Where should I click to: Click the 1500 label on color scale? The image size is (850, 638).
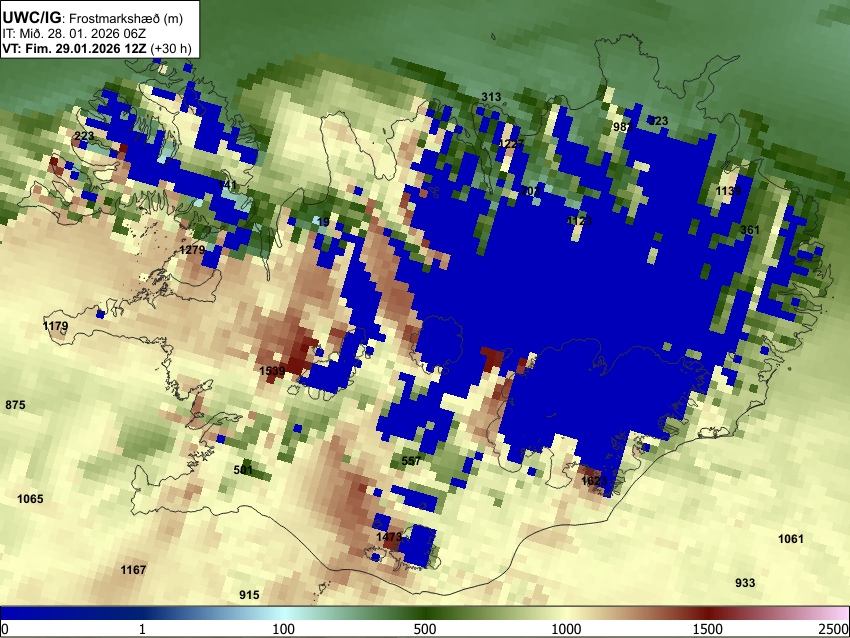tap(708, 629)
